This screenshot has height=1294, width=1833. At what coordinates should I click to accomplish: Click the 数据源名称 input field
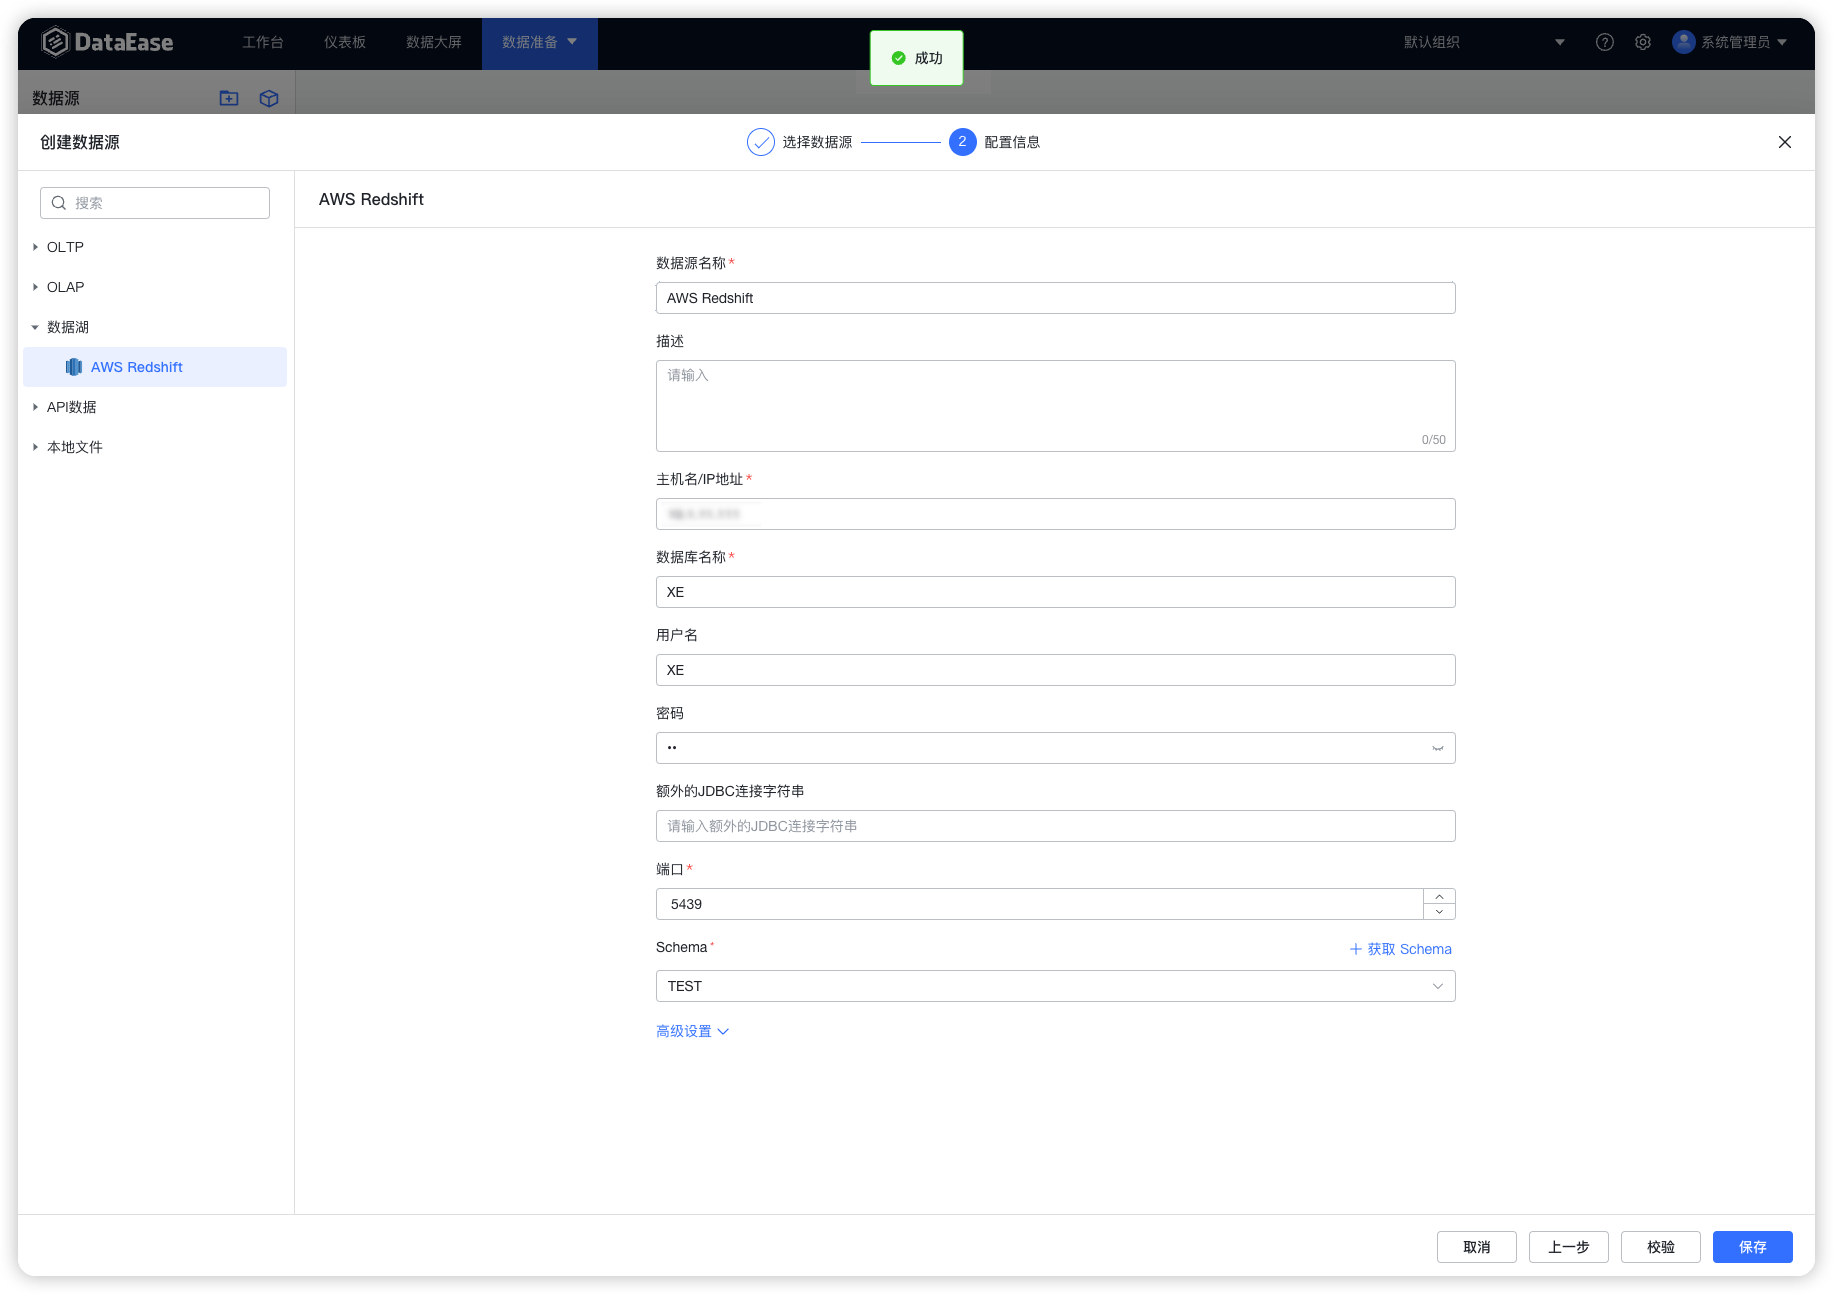point(1055,298)
